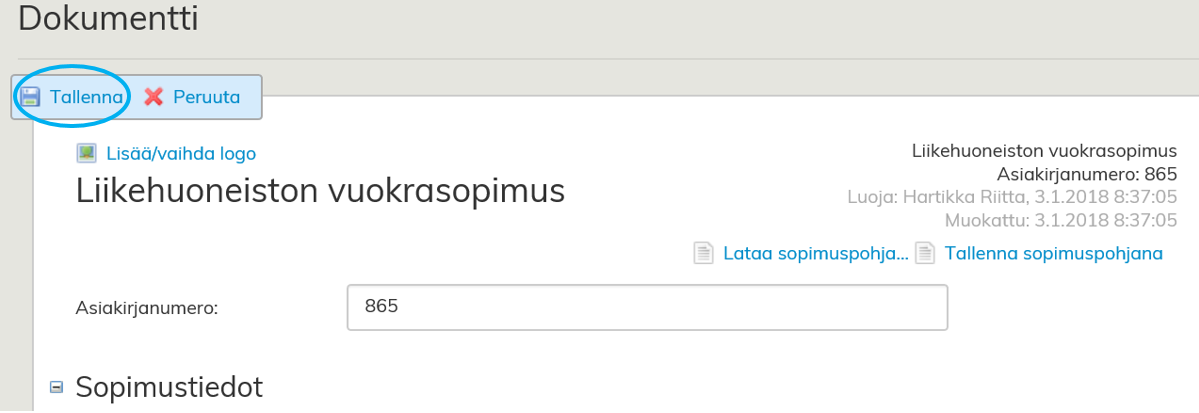Select the Tallenna sopimuspohjana link
Image resolution: width=1199 pixels, height=413 pixels.
[x=1053, y=253]
